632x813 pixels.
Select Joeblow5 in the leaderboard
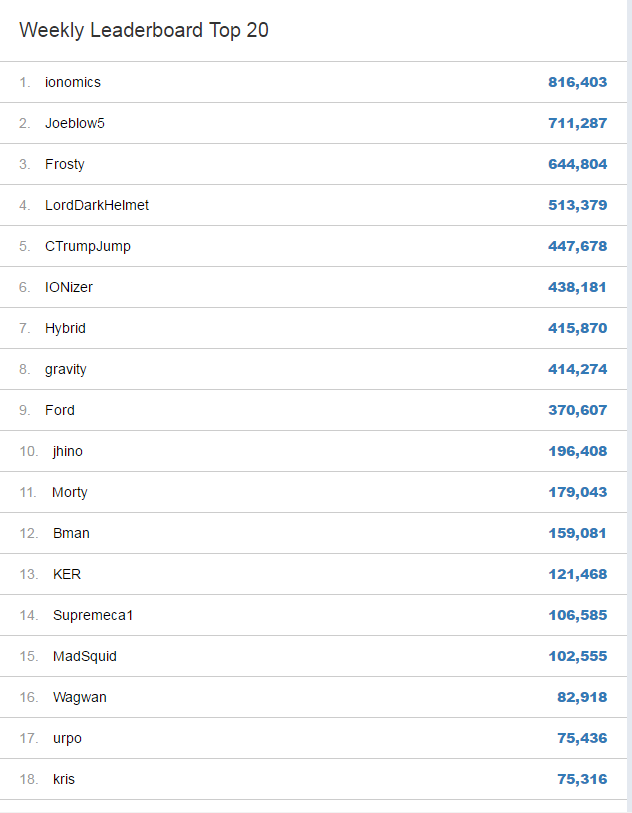point(75,123)
